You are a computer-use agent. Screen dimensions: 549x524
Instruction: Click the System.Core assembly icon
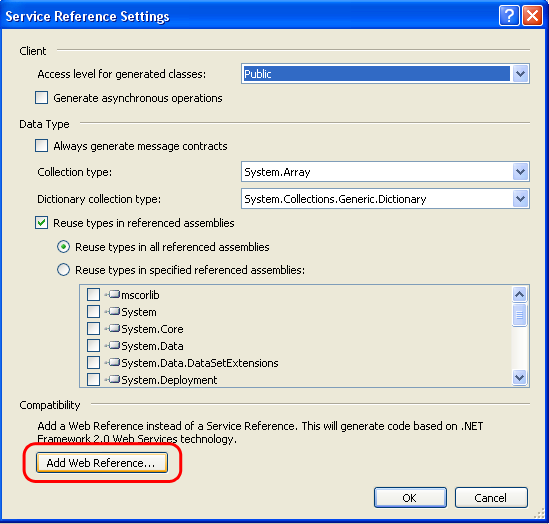114,328
